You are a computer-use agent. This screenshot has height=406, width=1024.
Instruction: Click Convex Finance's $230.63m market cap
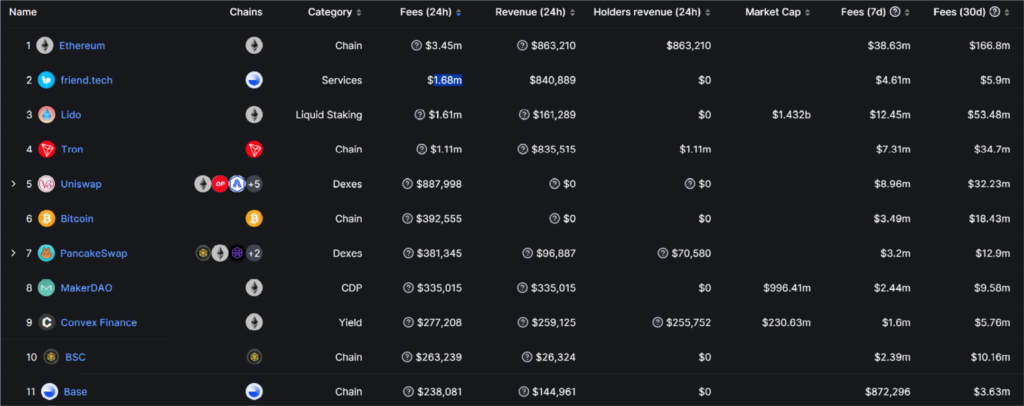786,322
